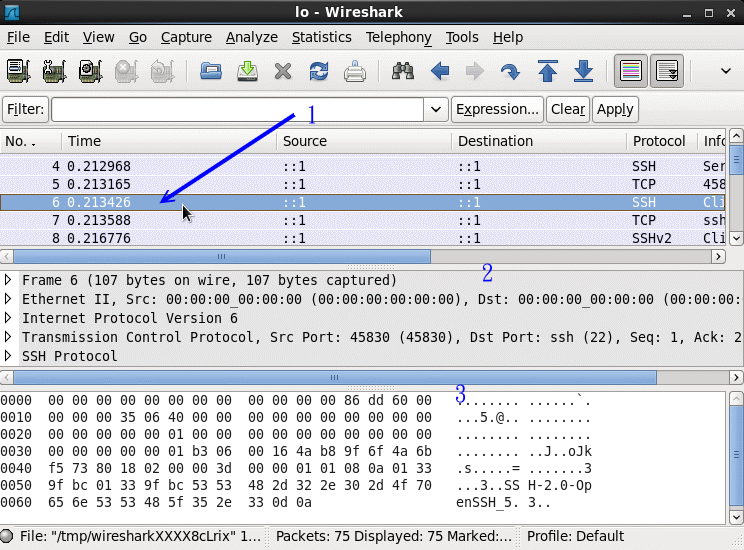Expand the Frame 6 tree node
Image resolution: width=744 pixels, height=550 pixels.
[9, 280]
